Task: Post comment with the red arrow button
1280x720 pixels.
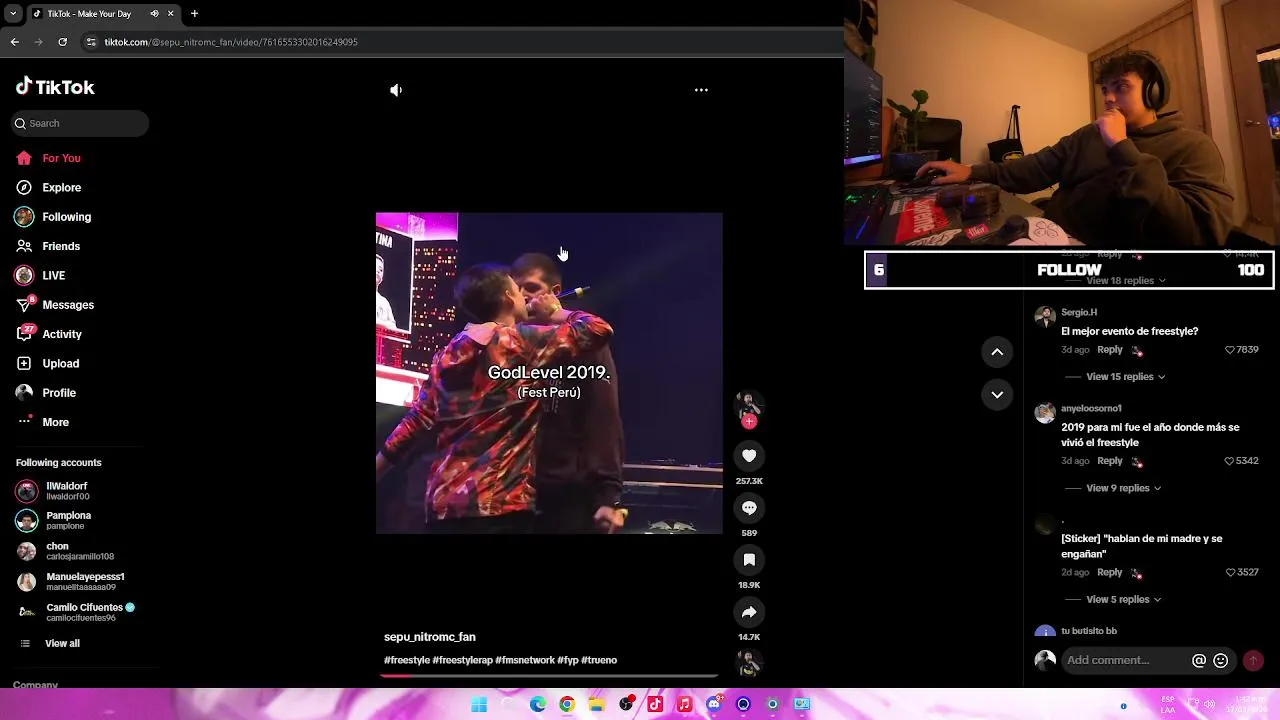Action: (1253, 660)
